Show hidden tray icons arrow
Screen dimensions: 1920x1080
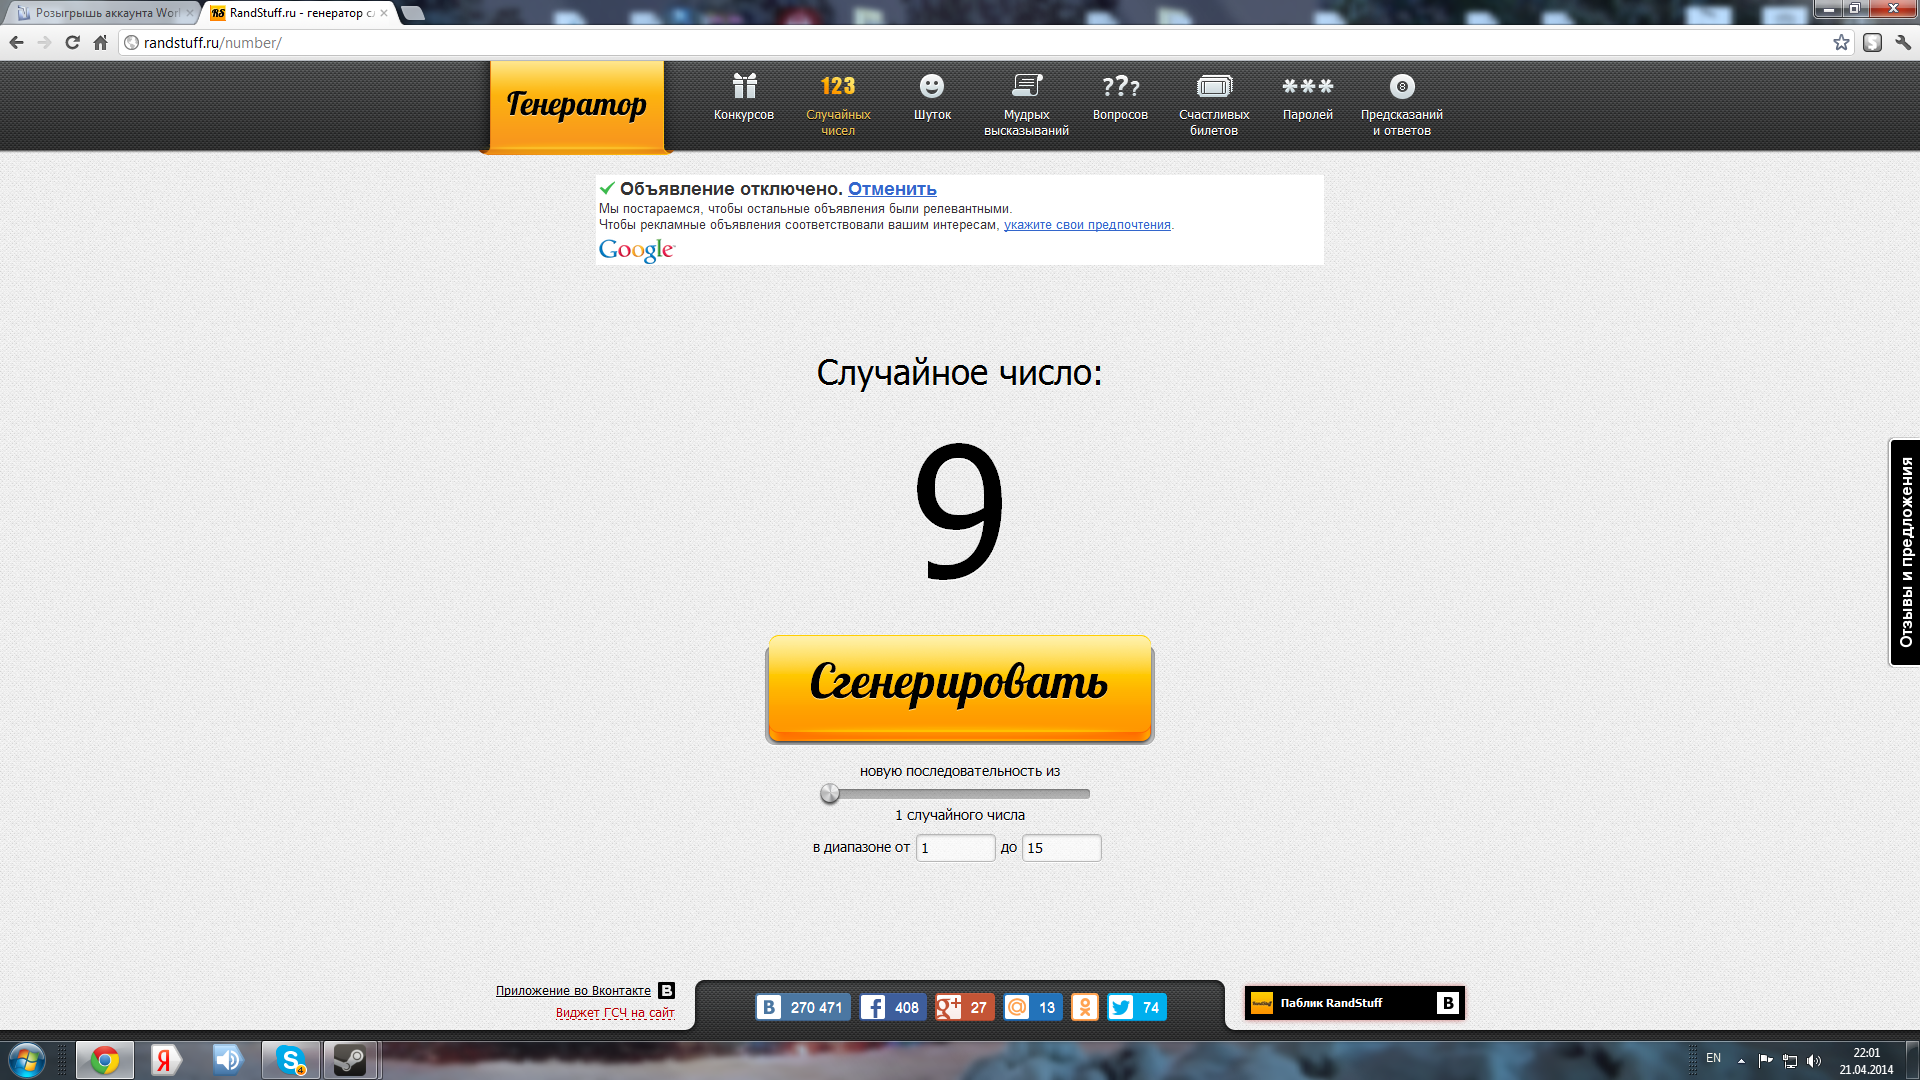pos(1741,1061)
